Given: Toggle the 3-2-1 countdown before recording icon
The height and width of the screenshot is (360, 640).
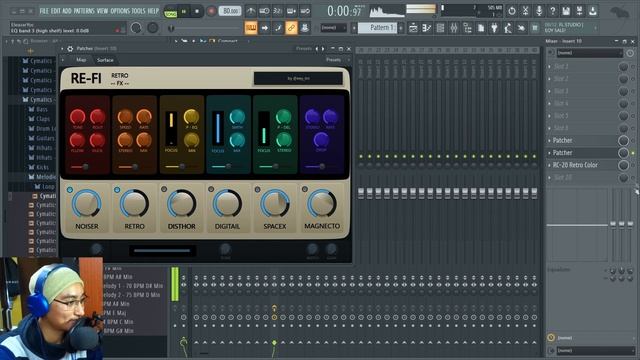Looking at the screenshot, I should [278, 11].
